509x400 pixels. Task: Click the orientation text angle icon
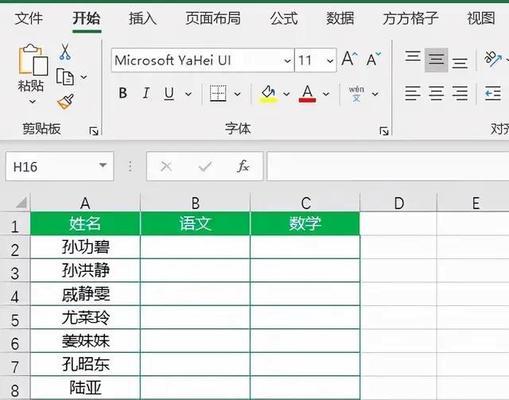[493, 59]
